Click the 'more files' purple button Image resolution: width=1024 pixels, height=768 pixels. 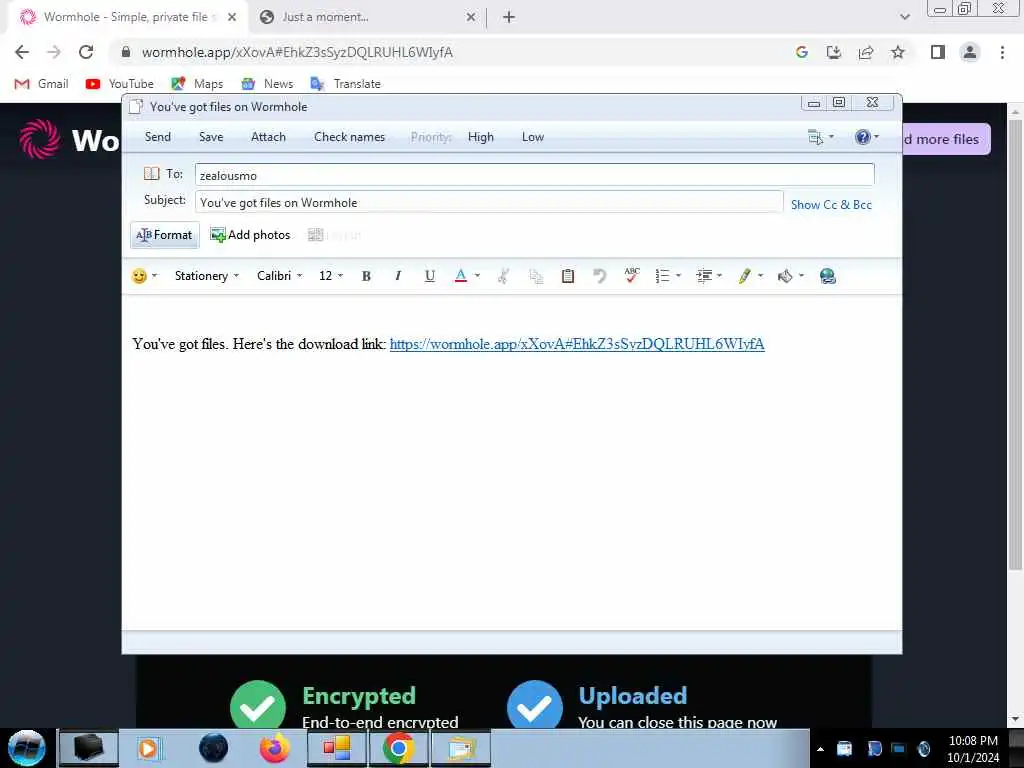[x=946, y=139]
